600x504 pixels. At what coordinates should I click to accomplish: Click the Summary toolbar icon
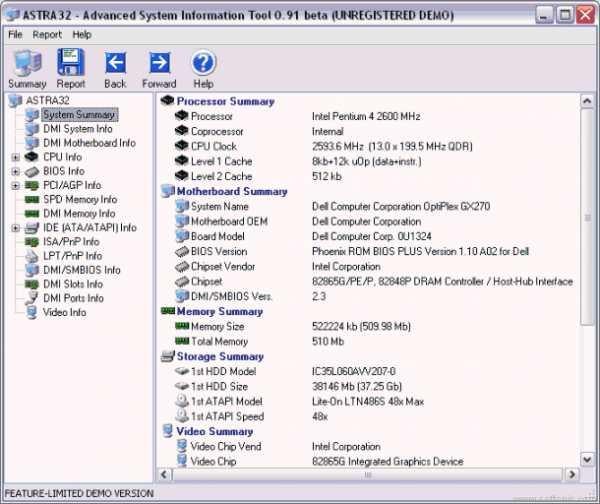[x=27, y=63]
